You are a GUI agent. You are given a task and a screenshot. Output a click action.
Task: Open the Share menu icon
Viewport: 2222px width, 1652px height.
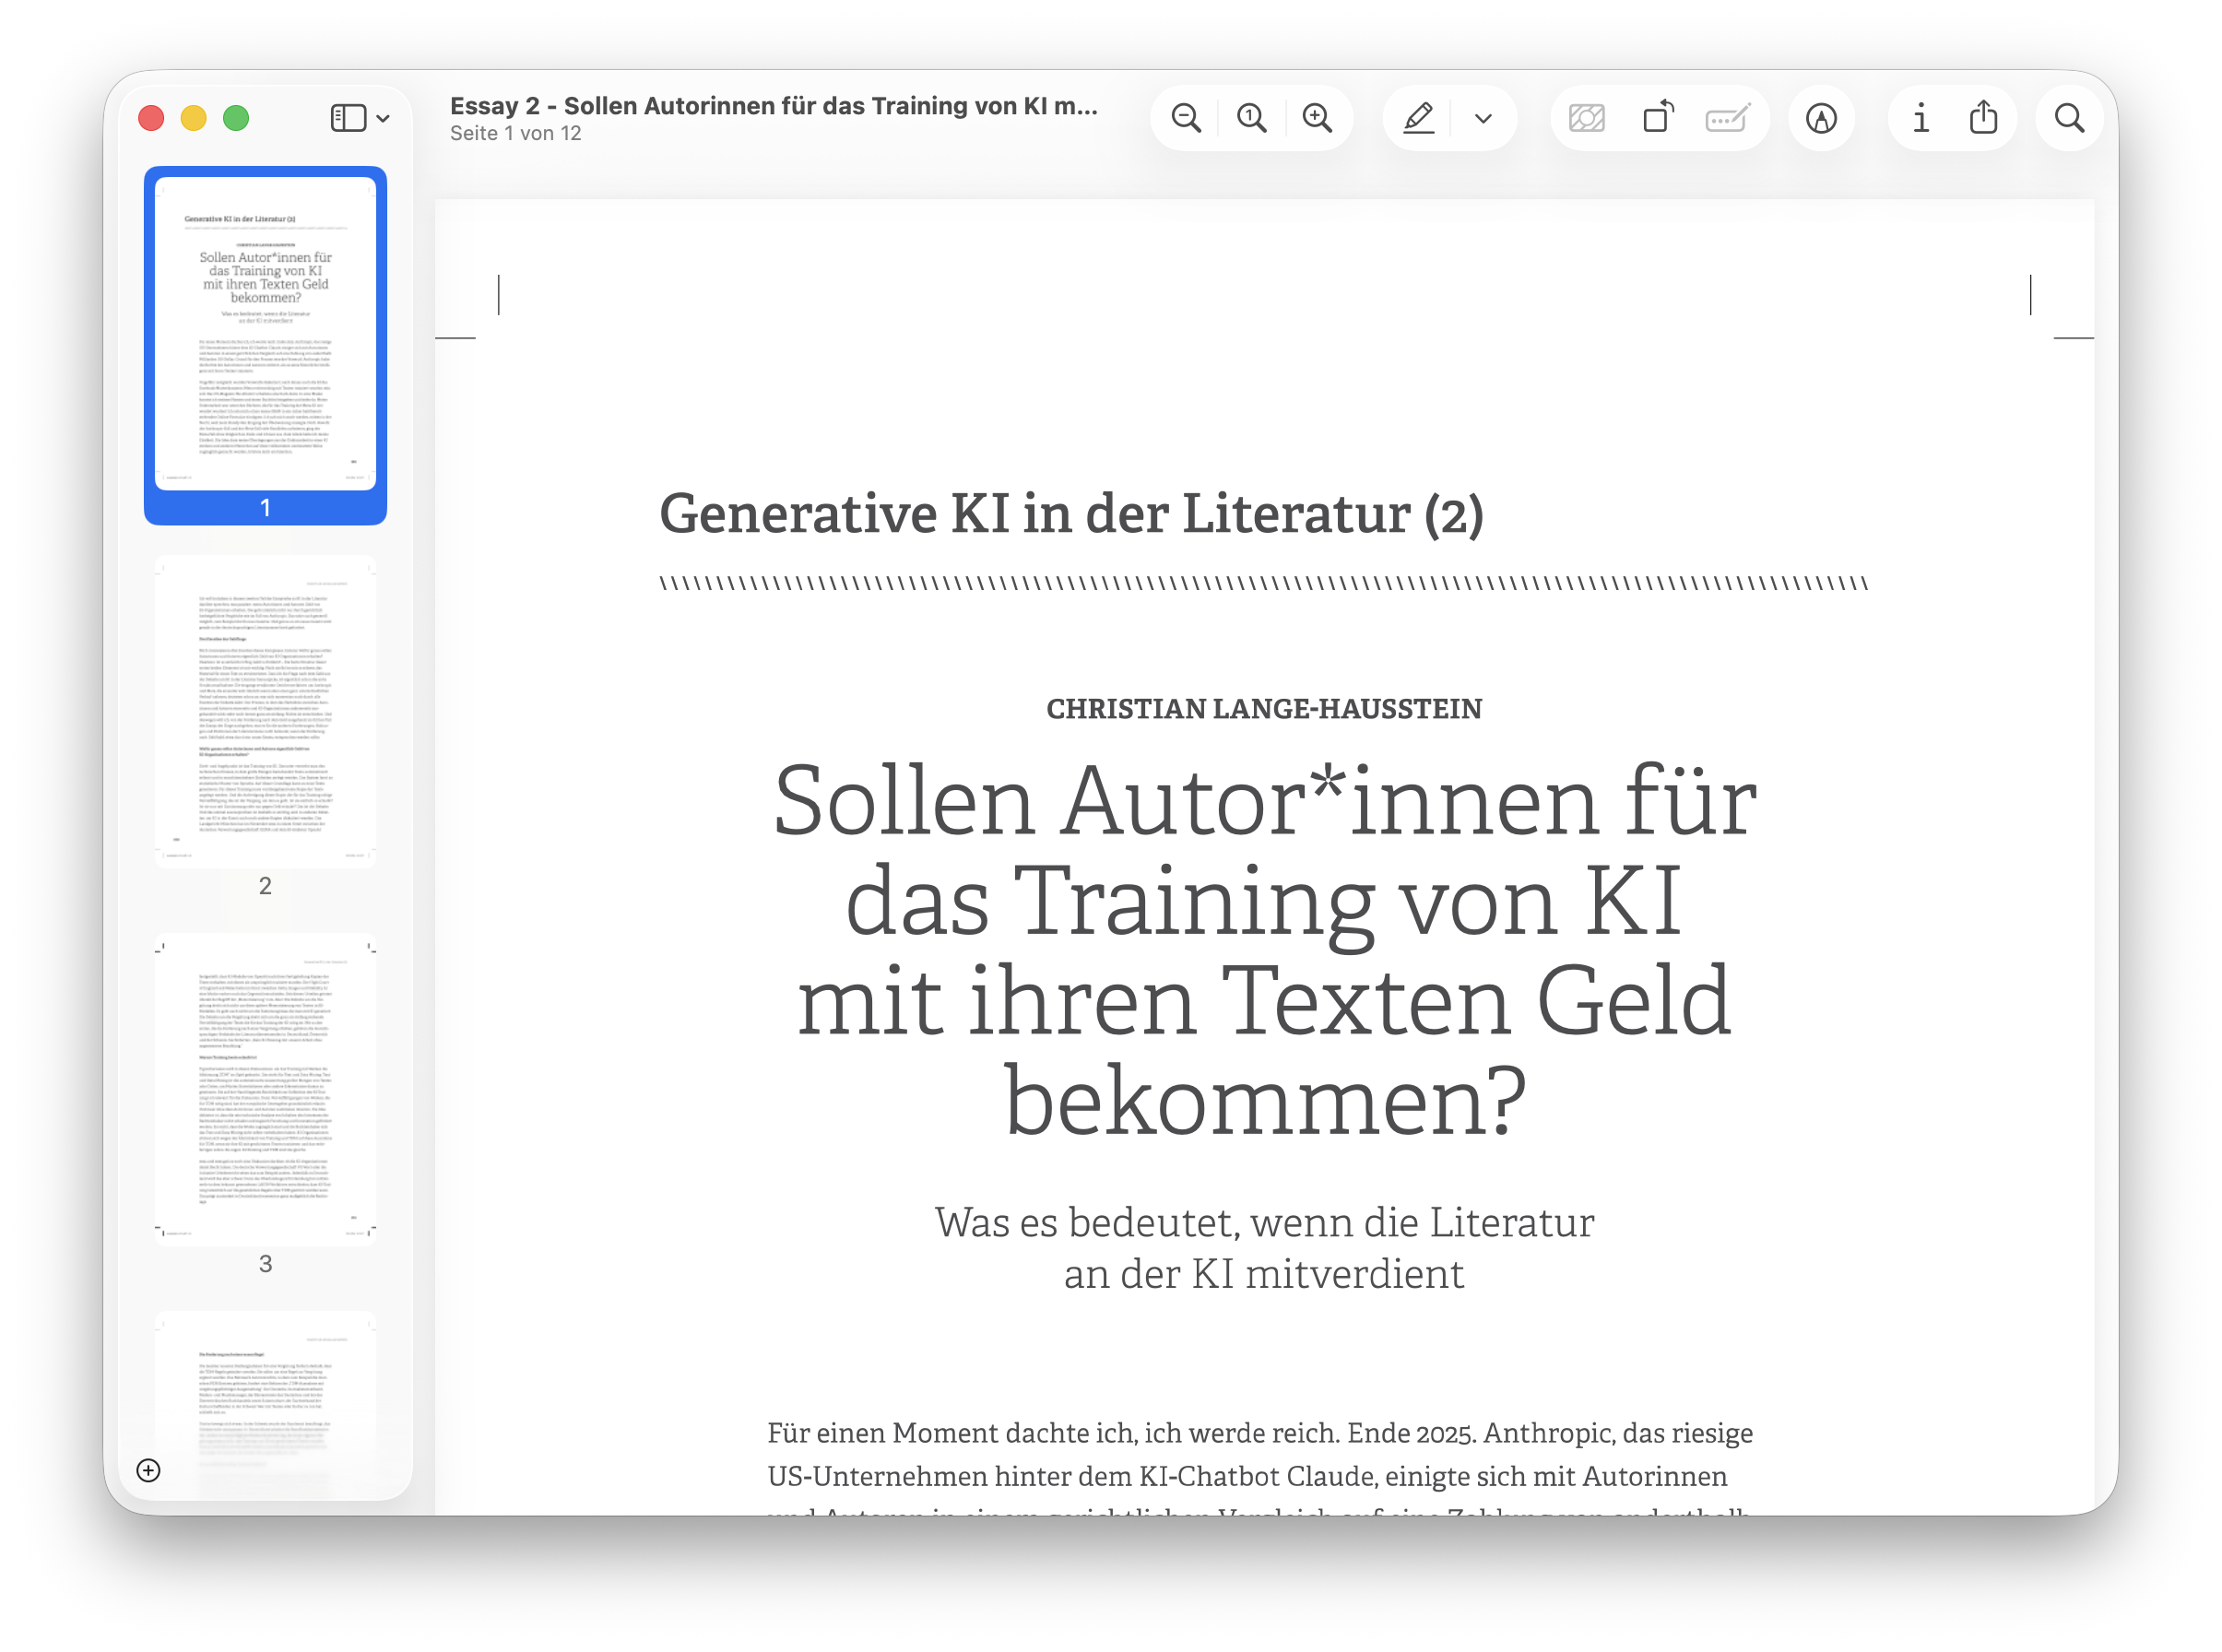(x=1984, y=117)
